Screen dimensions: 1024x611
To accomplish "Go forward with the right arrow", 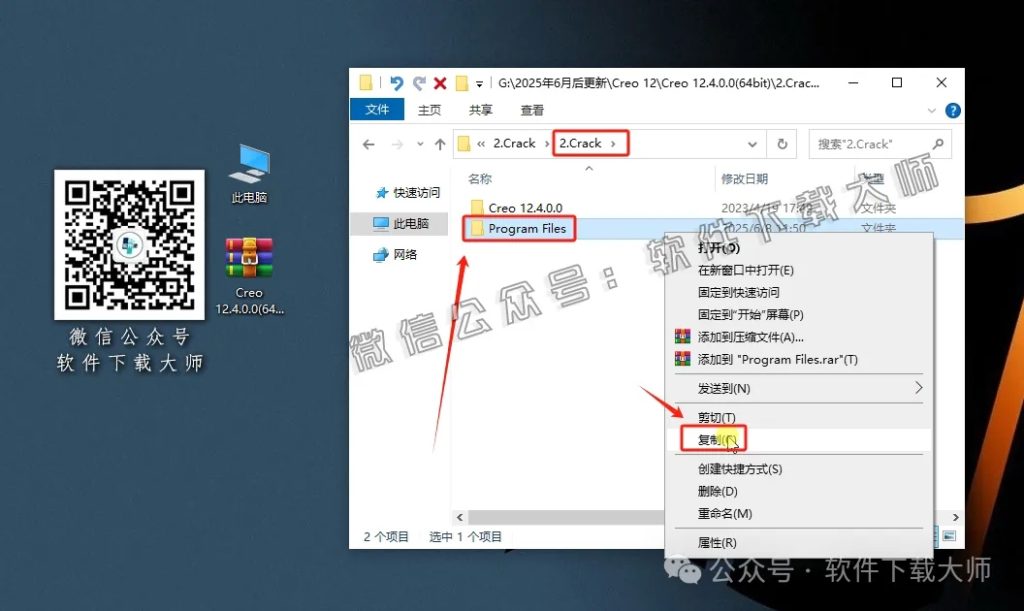I will pyautogui.click(x=397, y=144).
